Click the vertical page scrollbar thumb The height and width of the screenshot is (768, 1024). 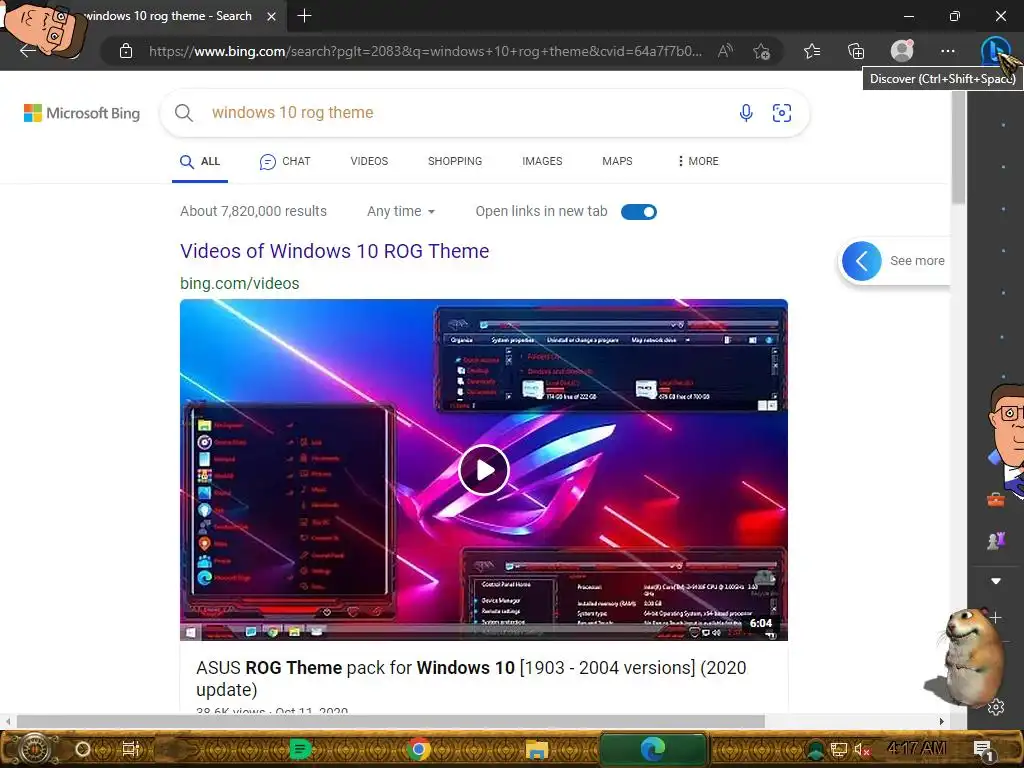click(958, 147)
